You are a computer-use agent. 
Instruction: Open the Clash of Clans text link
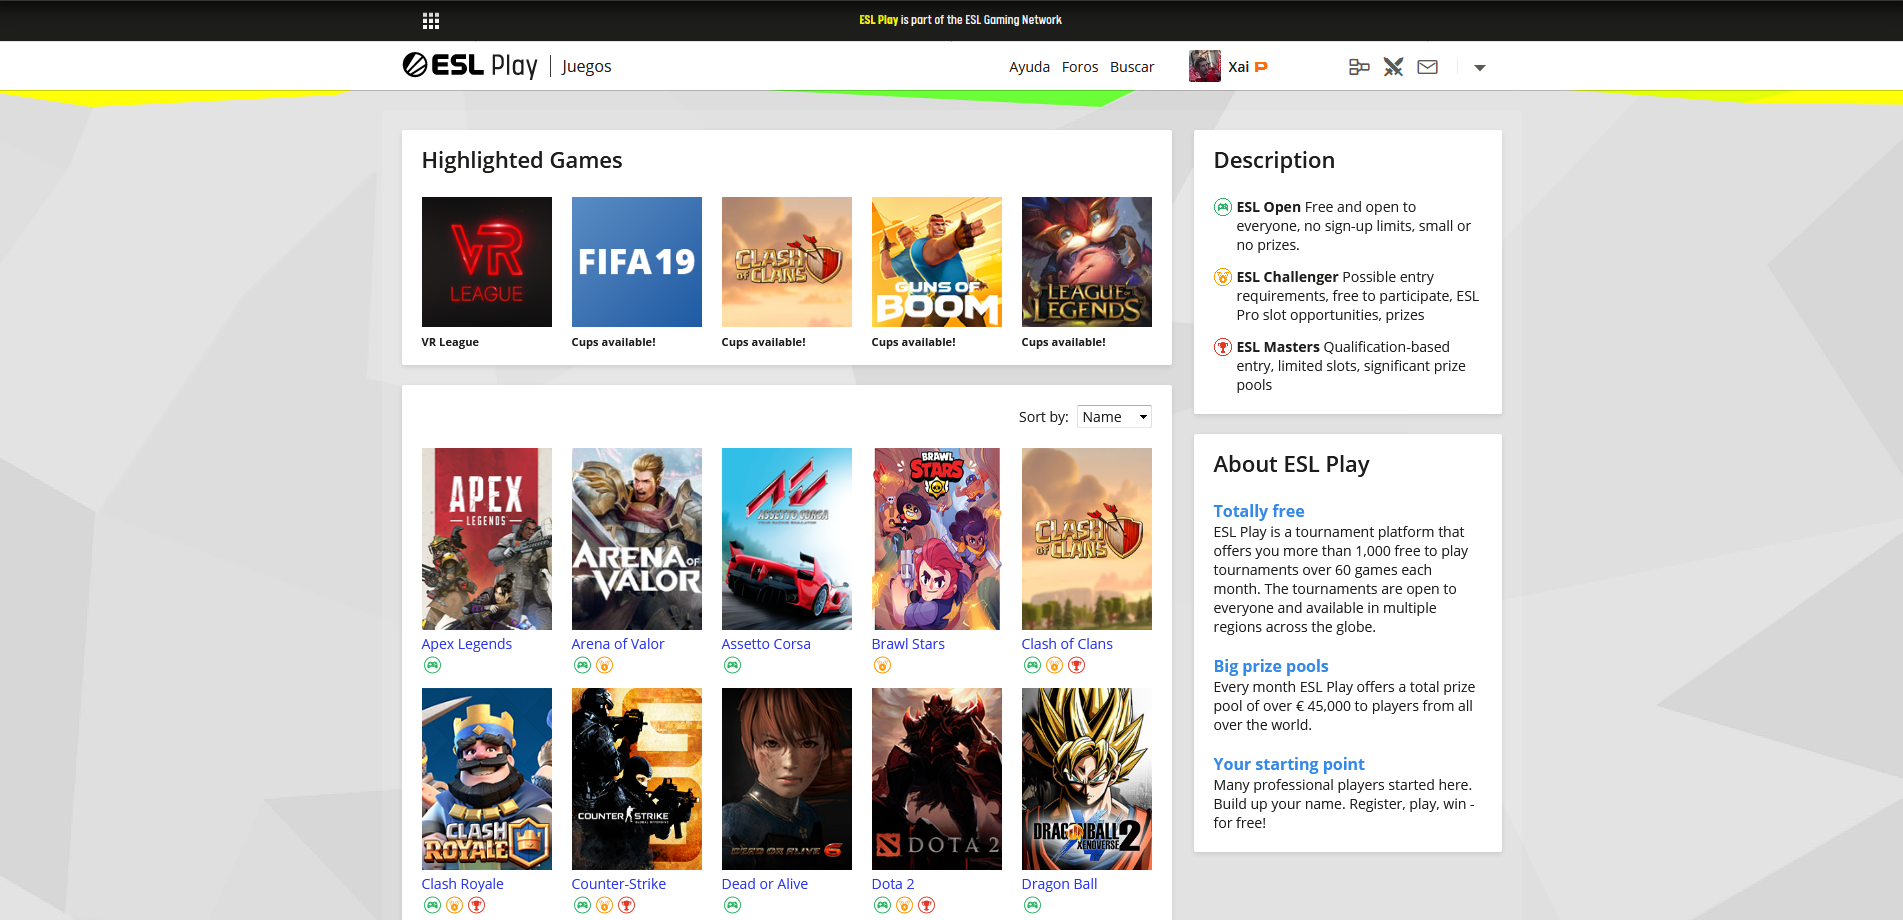pyautogui.click(x=1067, y=644)
